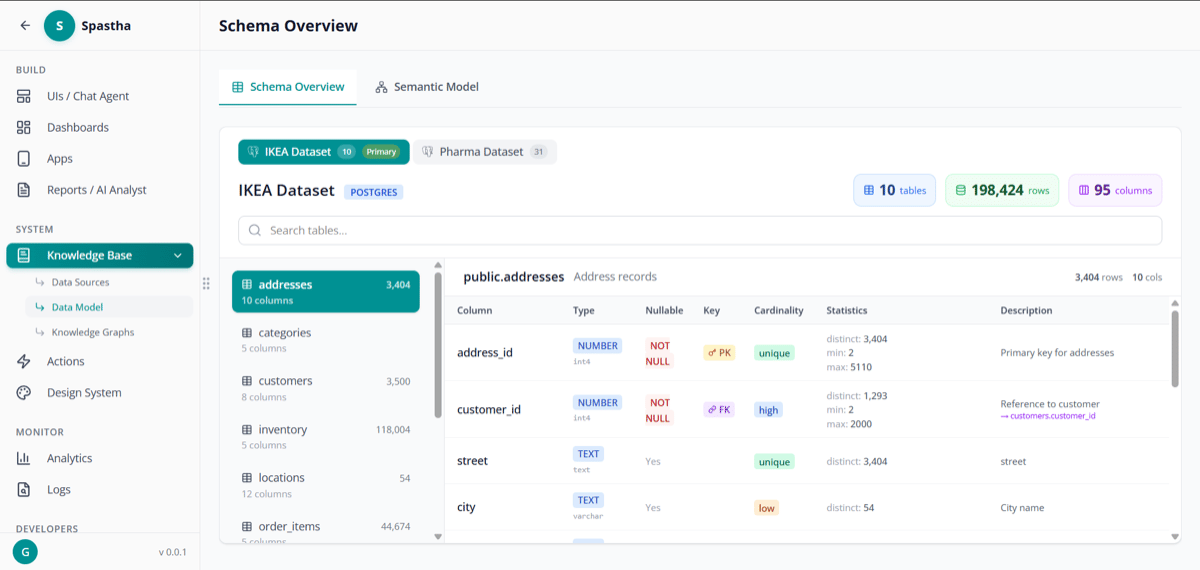Click the high cardinality badge
This screenshot has height=570, width=1200.
coord(768,410)
